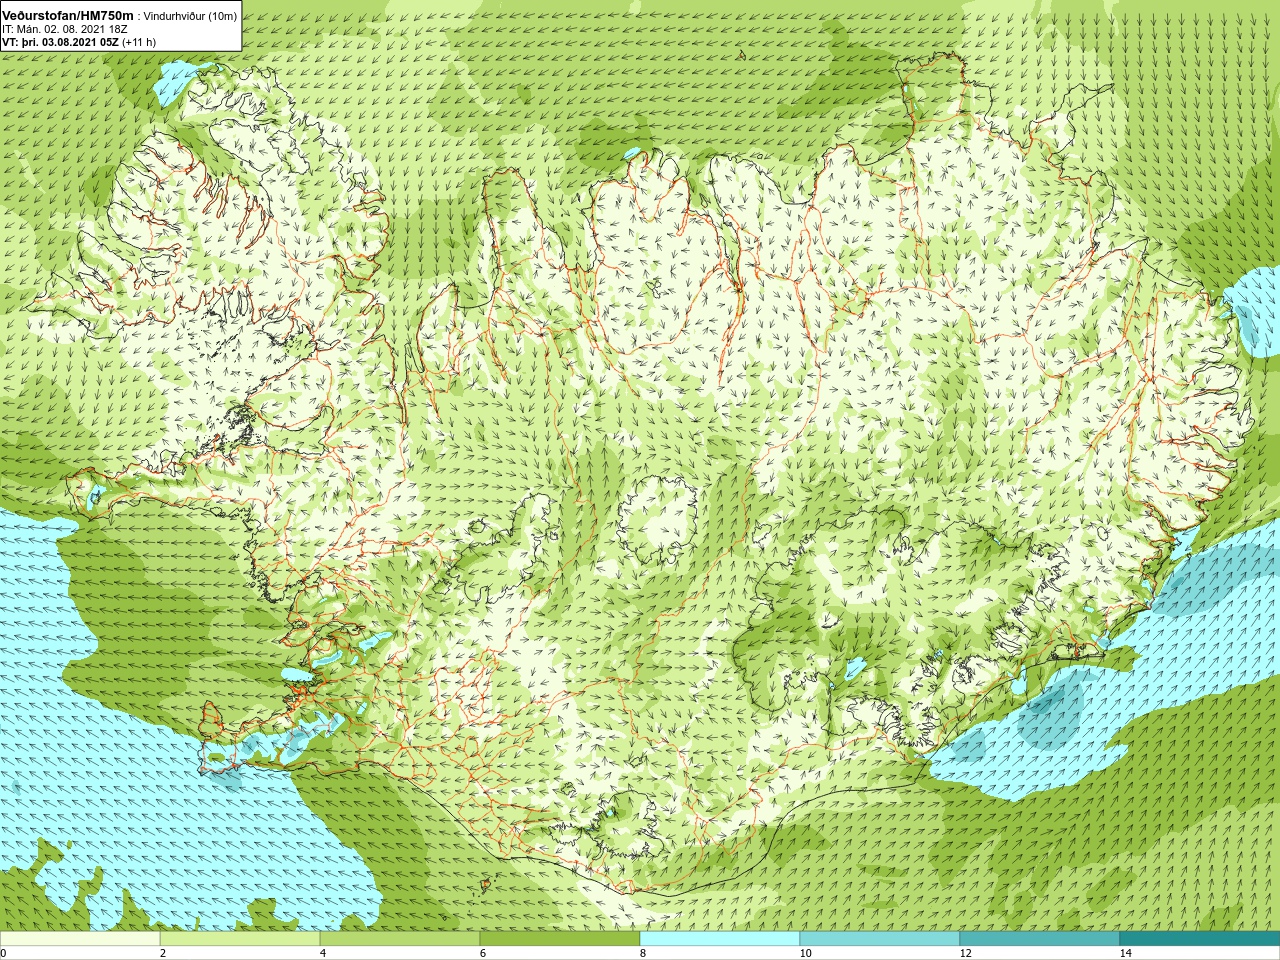Click the teal 12–14 legend swatch
Screen dimensions: 1280x960
click(x=1040, y=939)
